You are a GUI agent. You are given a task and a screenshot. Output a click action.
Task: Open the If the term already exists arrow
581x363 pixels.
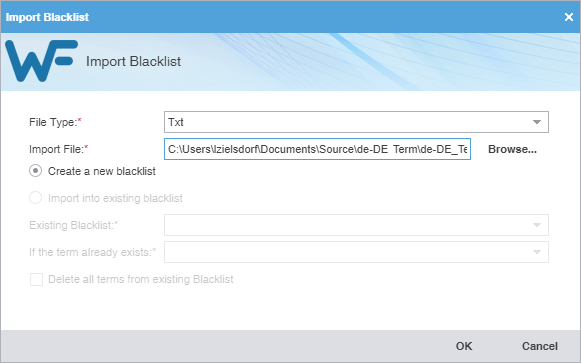(537, 252)
